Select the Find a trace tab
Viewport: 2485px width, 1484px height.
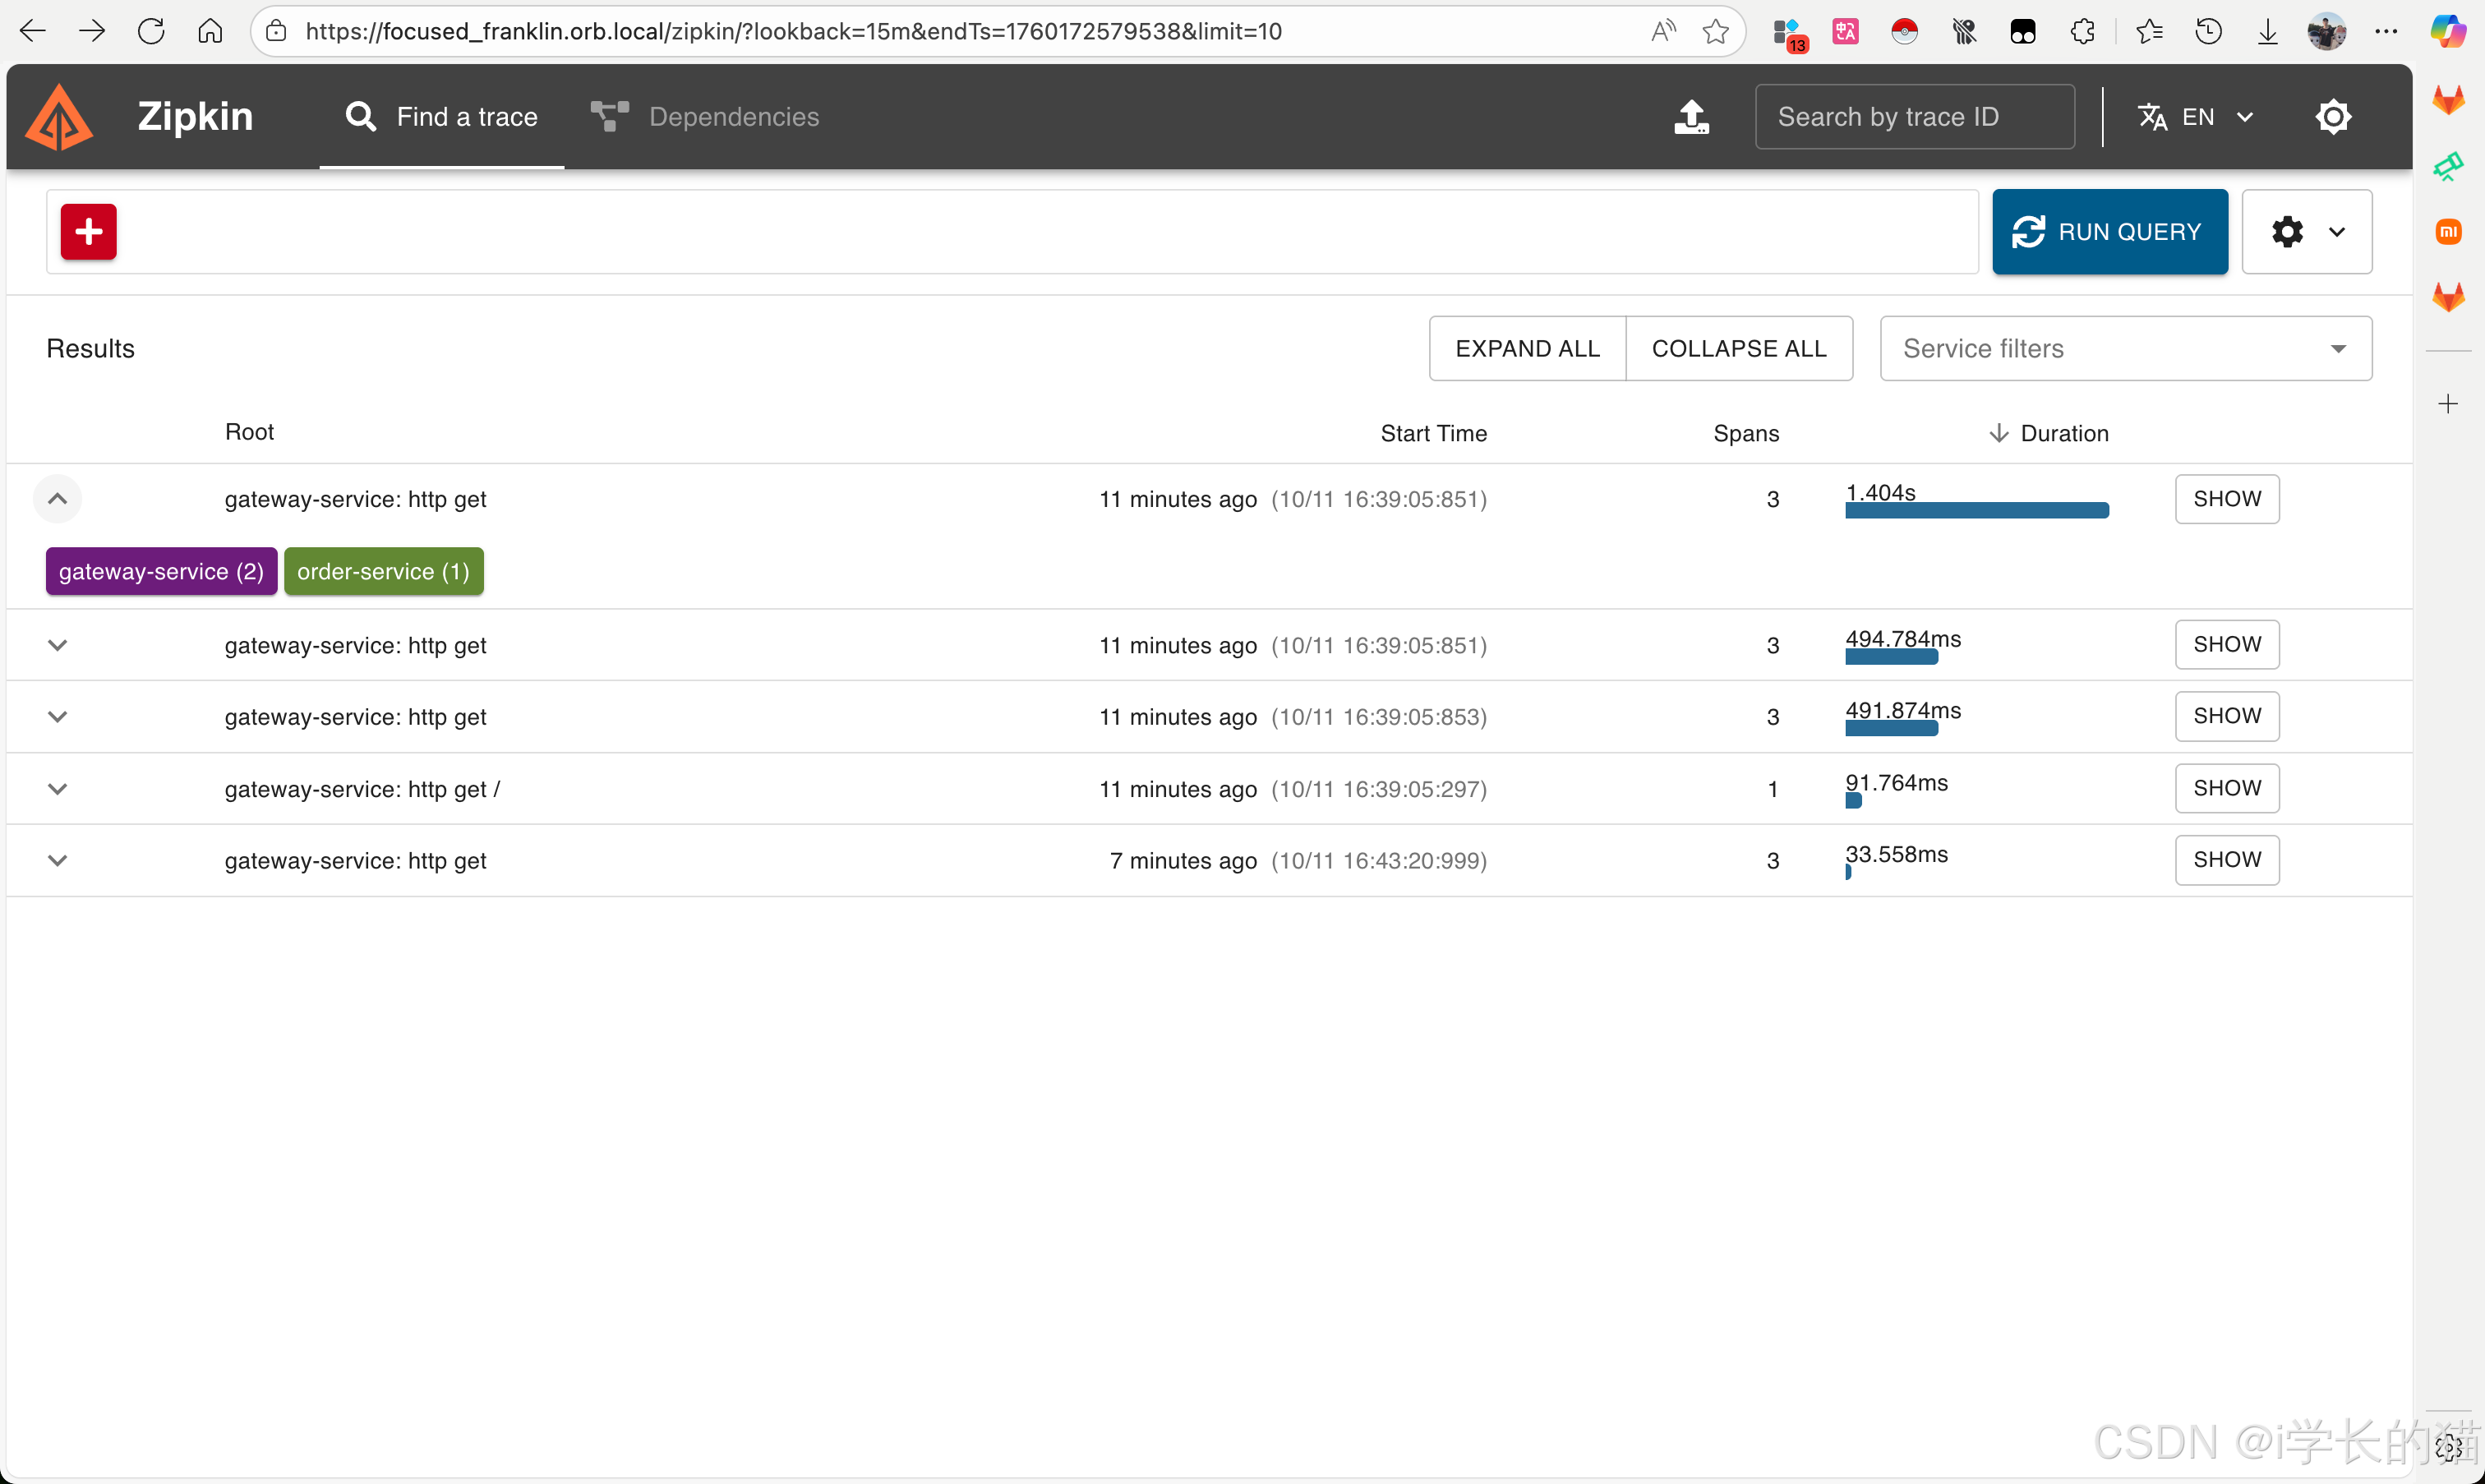click(x=441, y=117)
